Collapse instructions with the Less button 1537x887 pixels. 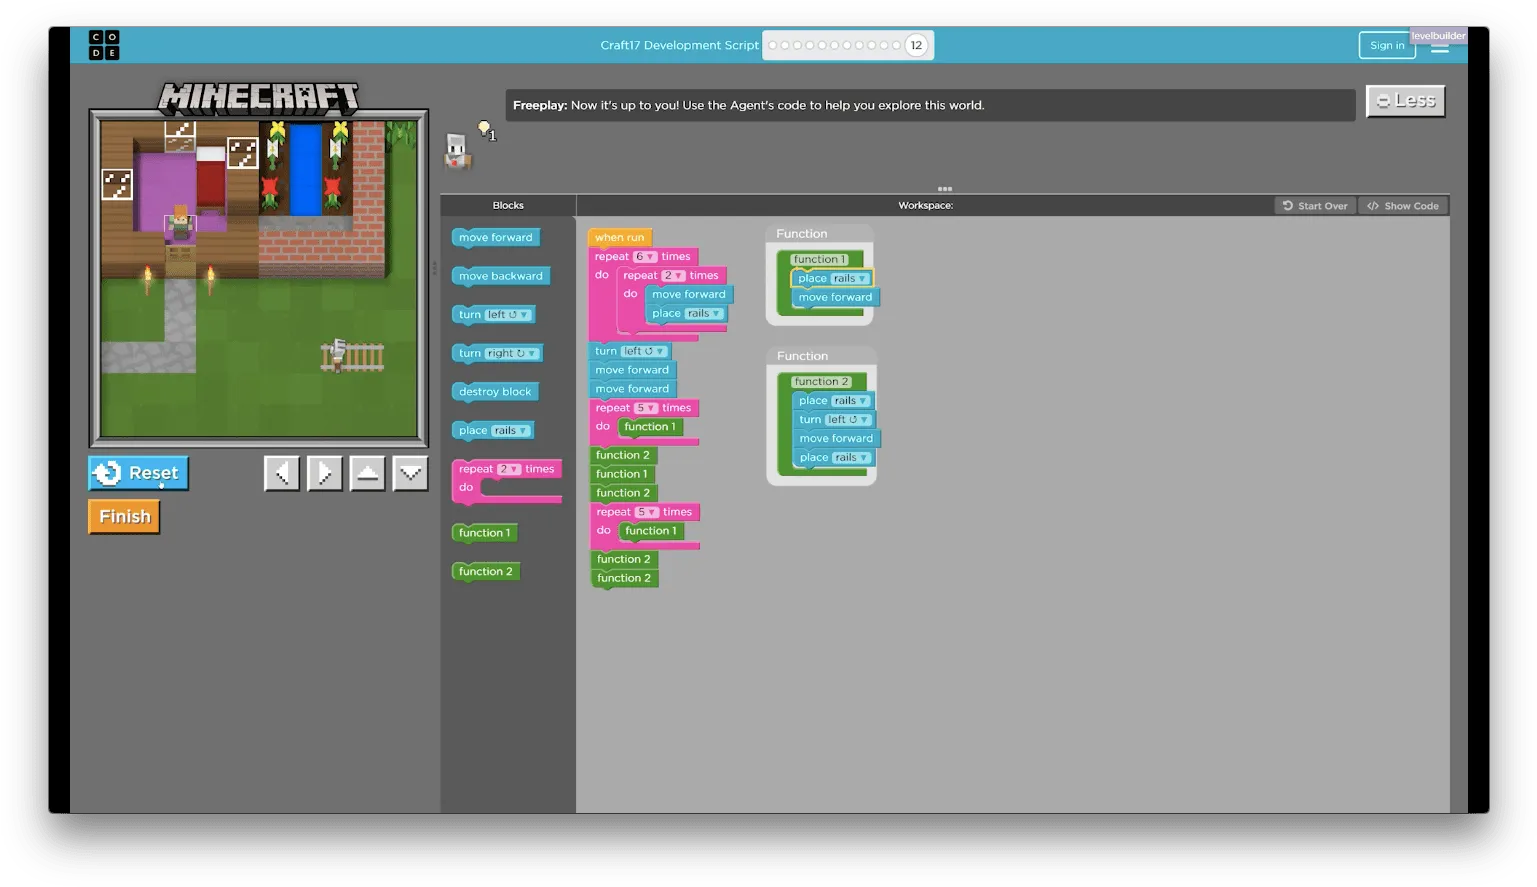(x=1406, y=101)
